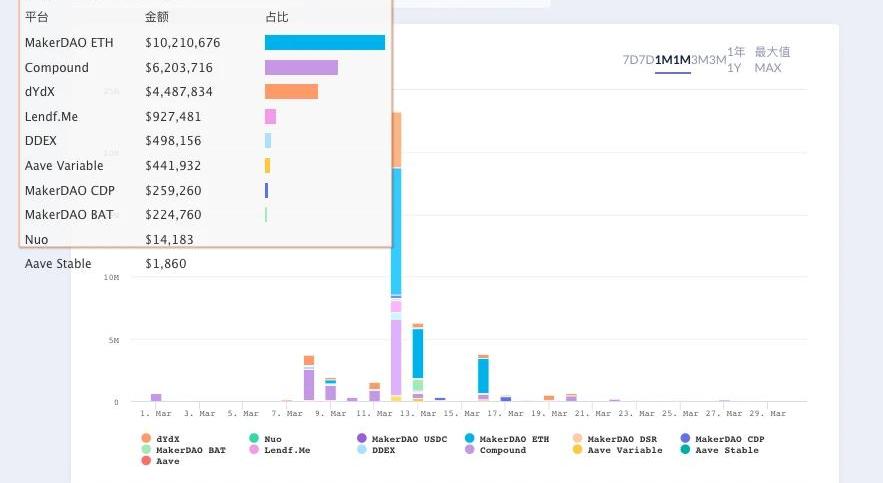
Task: Click the MakerDAO BAT legend dot
Action: pyautogui.click(x=146, y=450)
